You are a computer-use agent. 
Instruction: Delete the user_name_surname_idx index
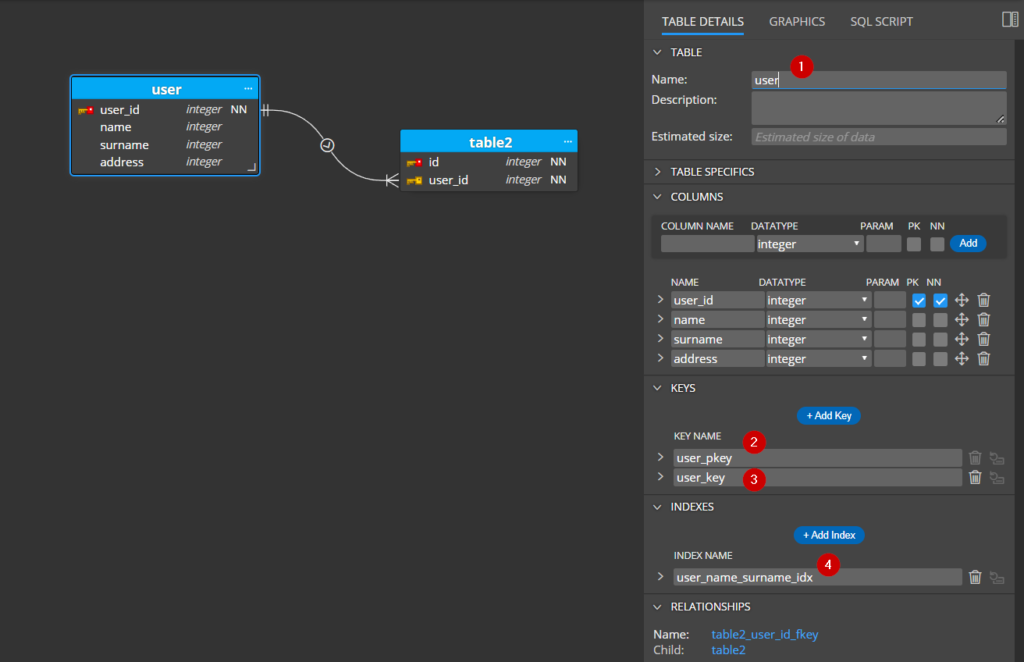tap(975, 578)
